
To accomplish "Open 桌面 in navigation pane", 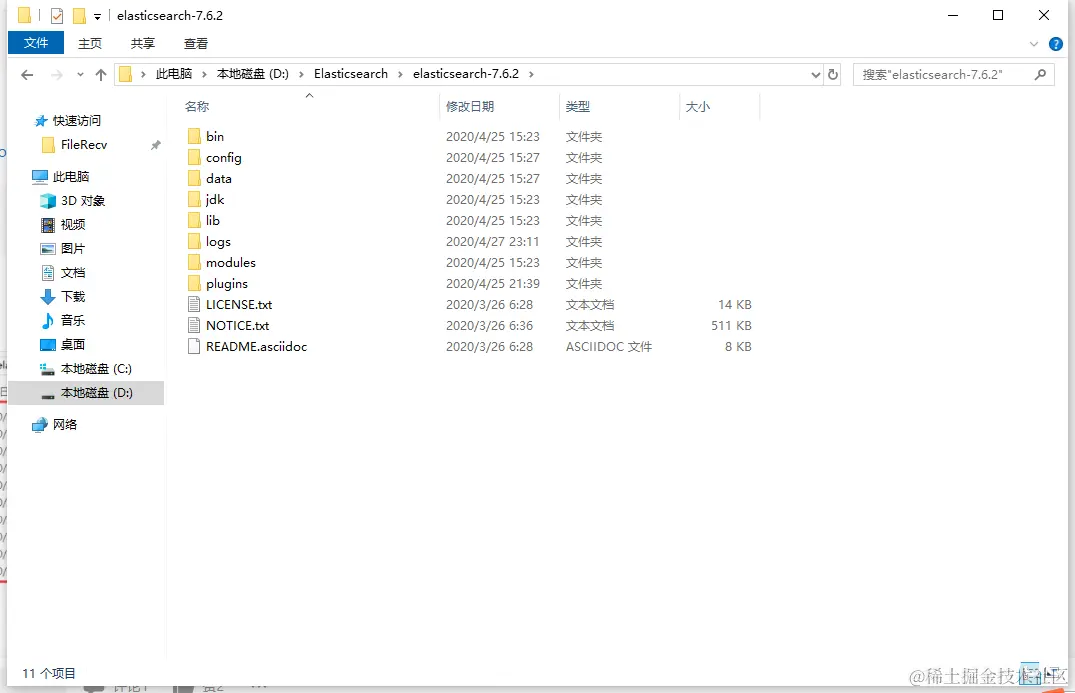I will 63,345.
